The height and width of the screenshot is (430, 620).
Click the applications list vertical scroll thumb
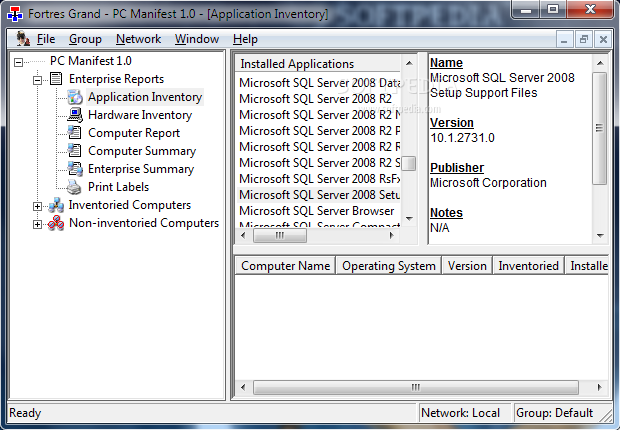coord(408,163)
